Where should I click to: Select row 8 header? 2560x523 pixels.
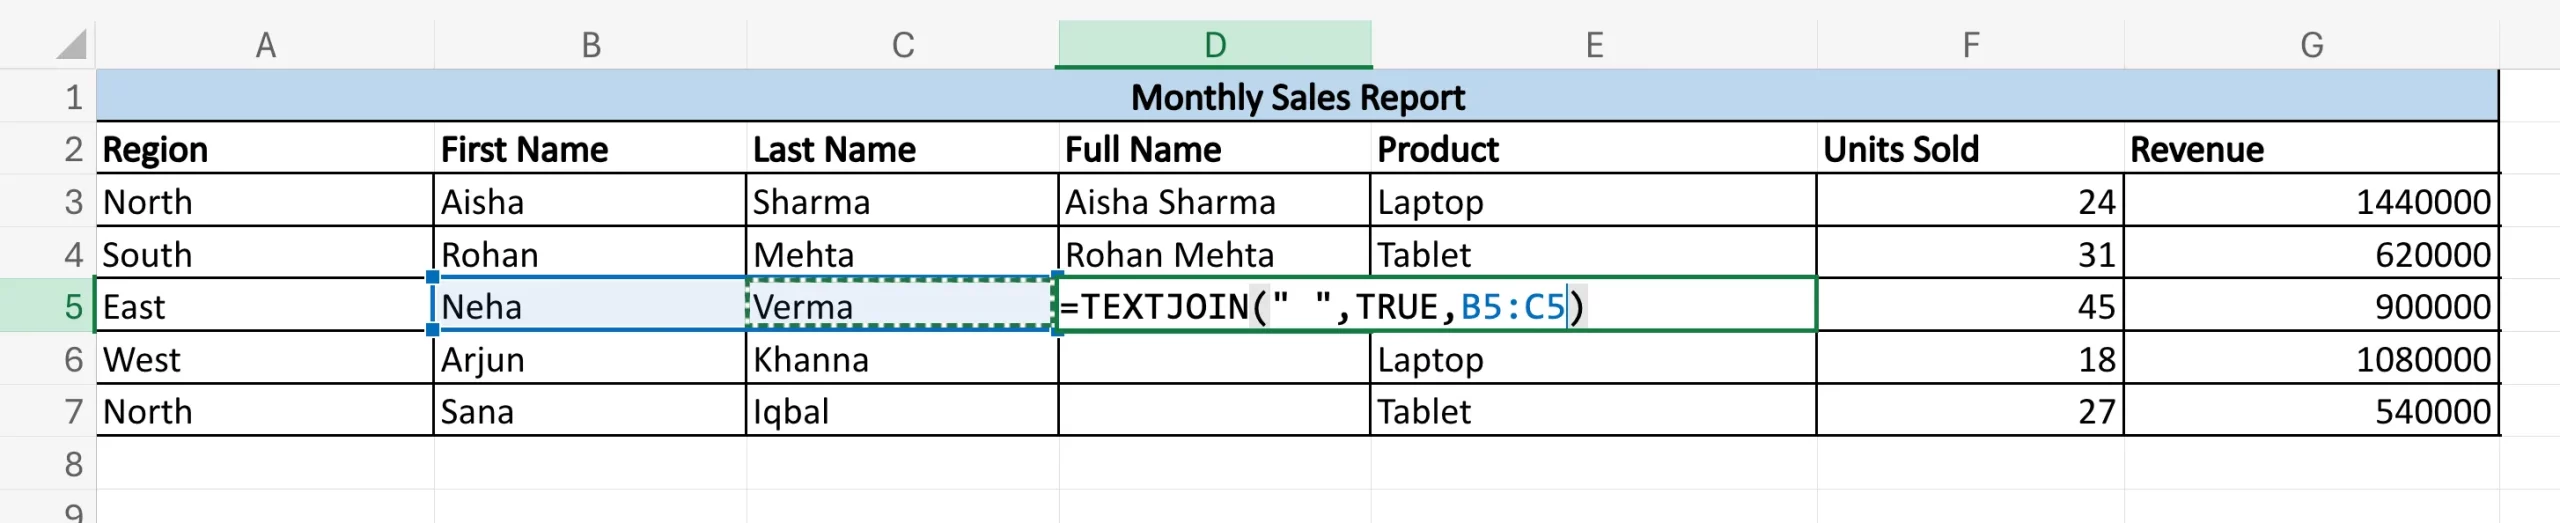[x=73, y=464]
